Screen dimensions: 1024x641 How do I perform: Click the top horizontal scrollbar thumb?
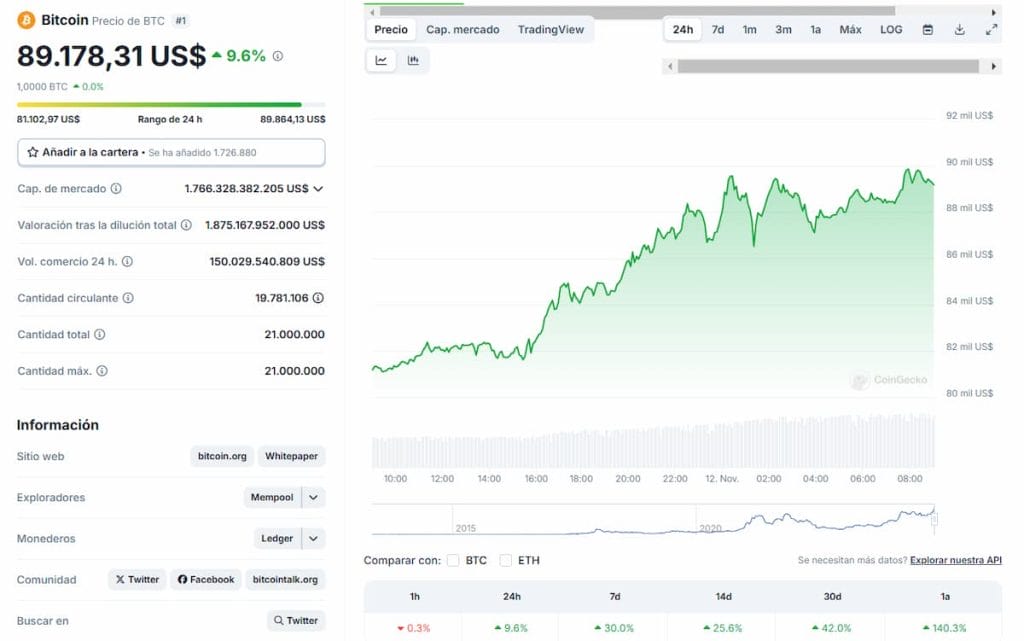tap(637, 12)
